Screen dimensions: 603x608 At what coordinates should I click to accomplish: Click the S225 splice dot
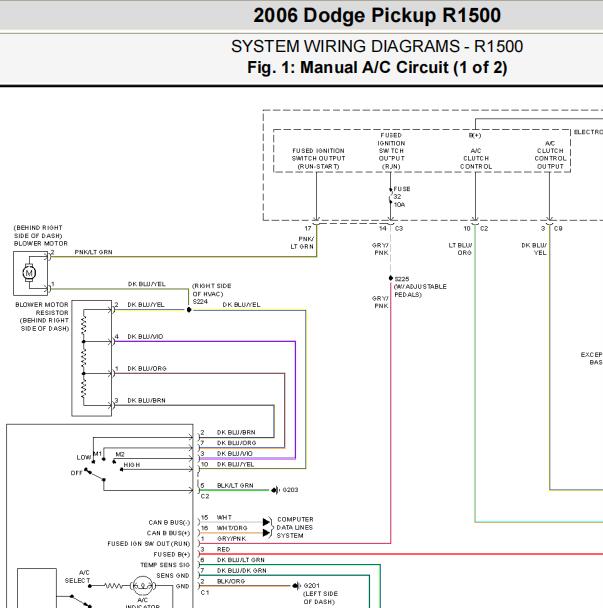coord(390,278)
